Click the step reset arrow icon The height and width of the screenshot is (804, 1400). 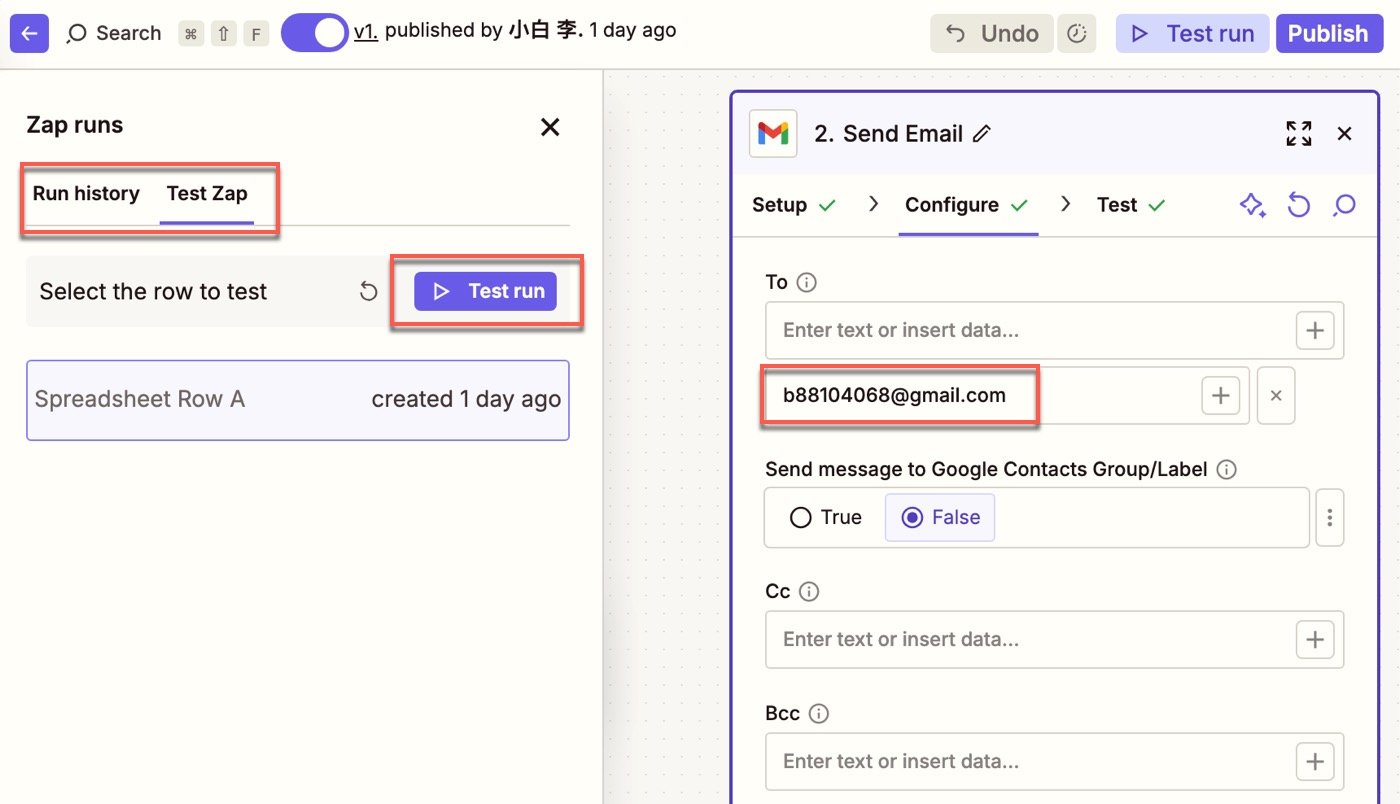click(x=1298, y=206)
